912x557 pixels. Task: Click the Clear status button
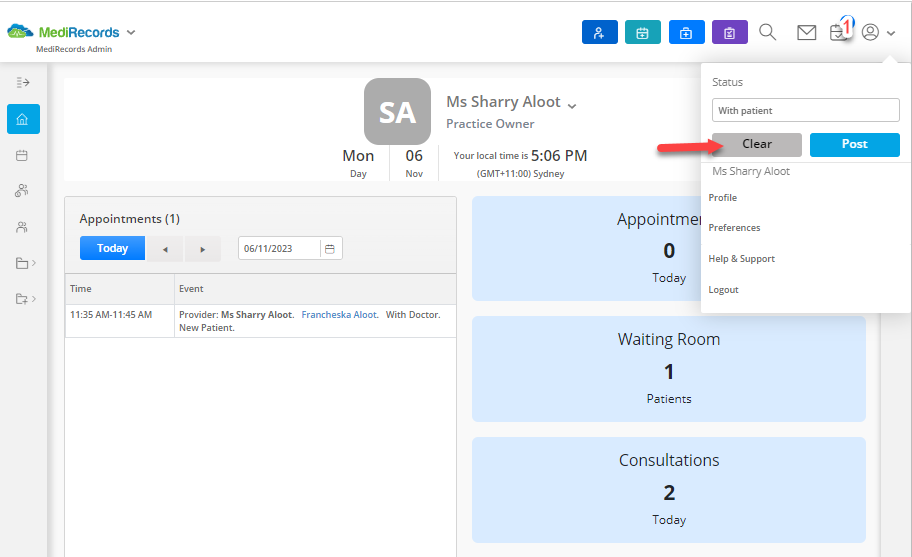coord(757,145)
